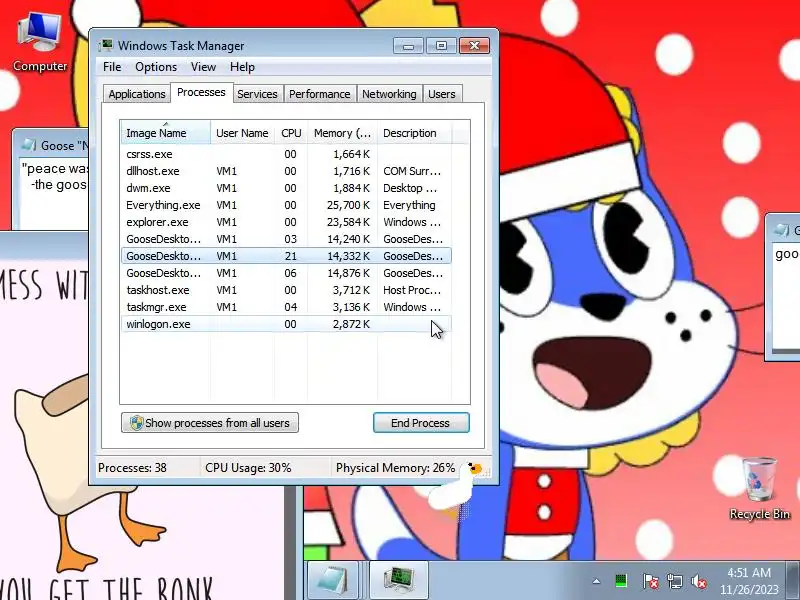Open the Options menu
800x600 pixels.
[x=156, y=67]
